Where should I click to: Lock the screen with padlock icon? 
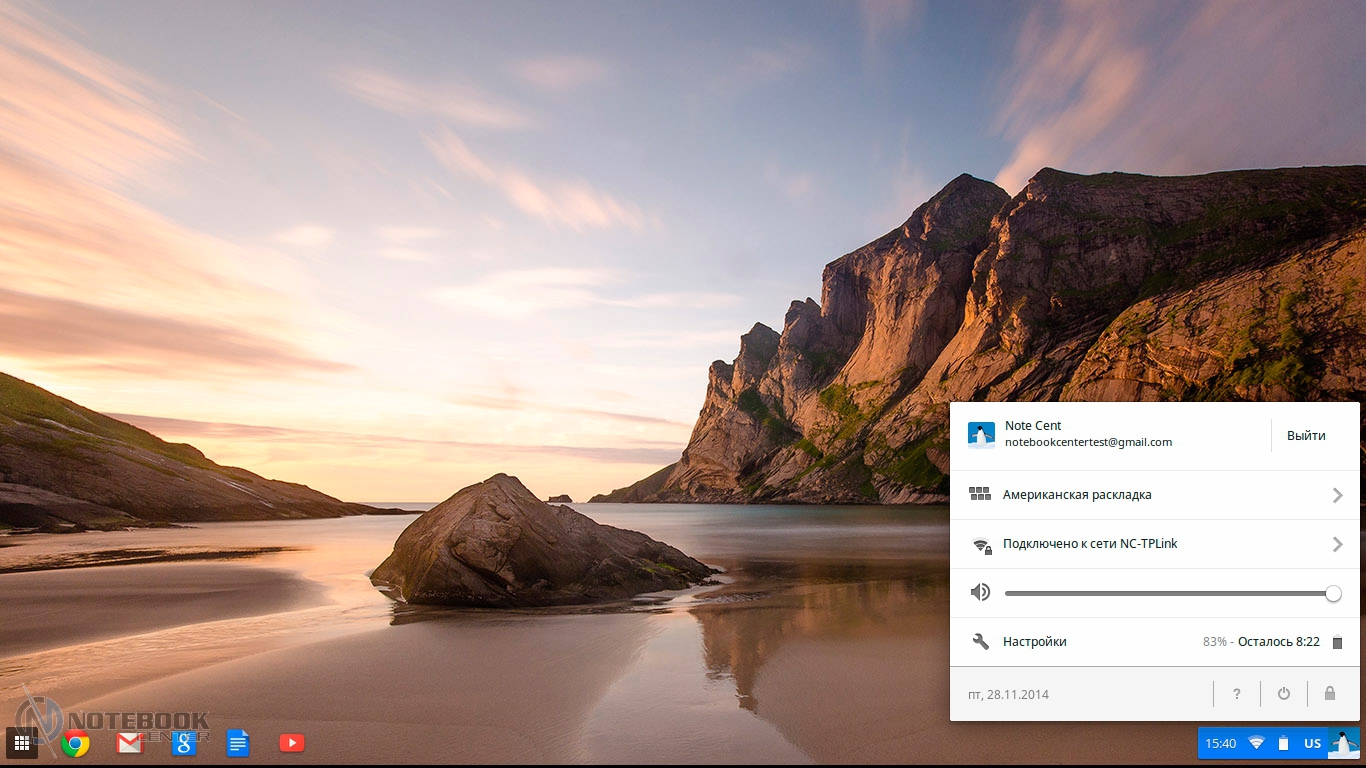tap(1330, 694)
